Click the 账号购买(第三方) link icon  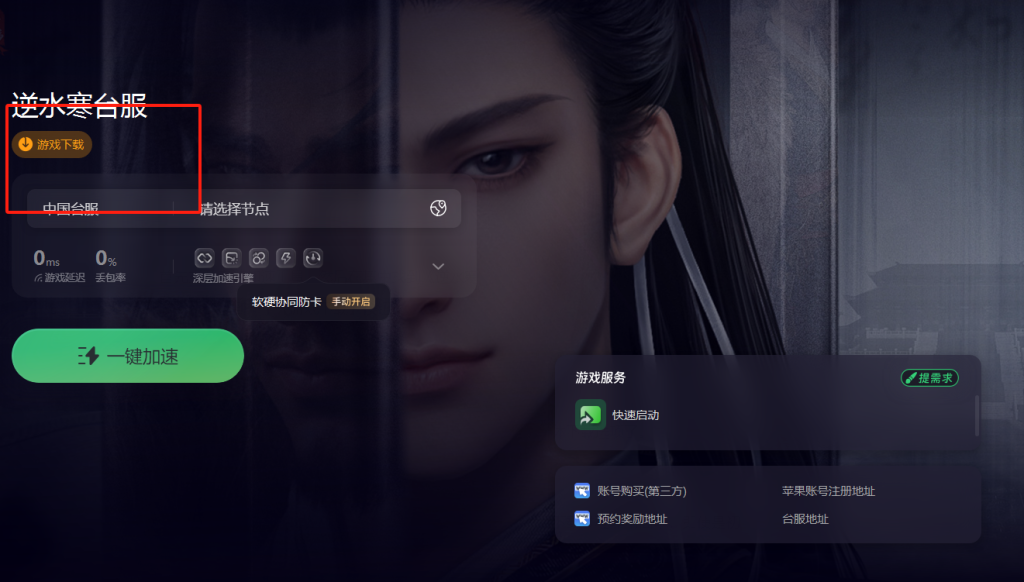tap(582, 491)
